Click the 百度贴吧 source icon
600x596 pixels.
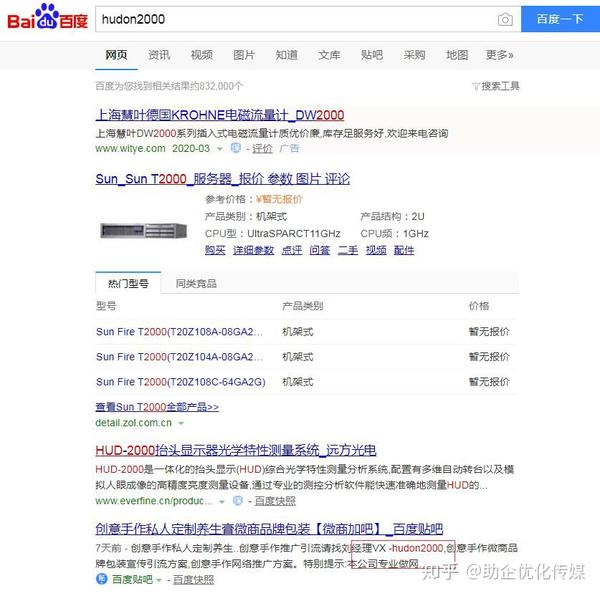click(x=101, y=579)
